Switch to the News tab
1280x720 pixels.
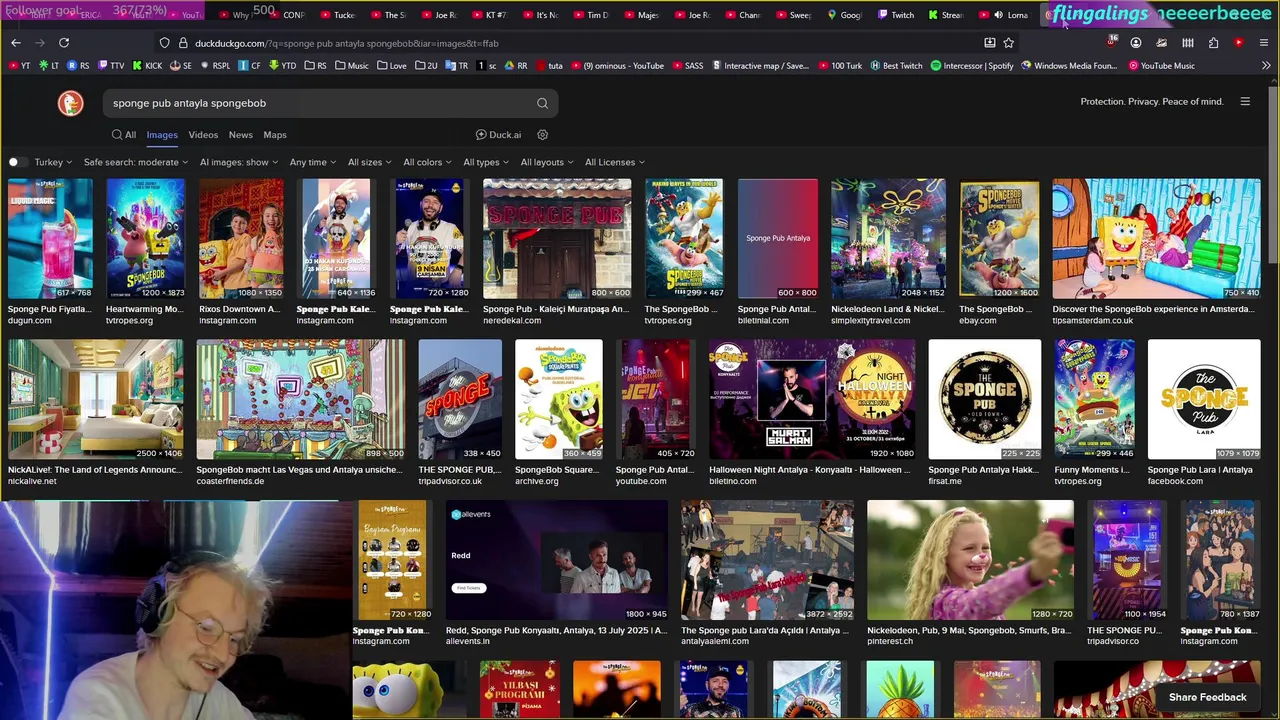(x=241, y=135)
